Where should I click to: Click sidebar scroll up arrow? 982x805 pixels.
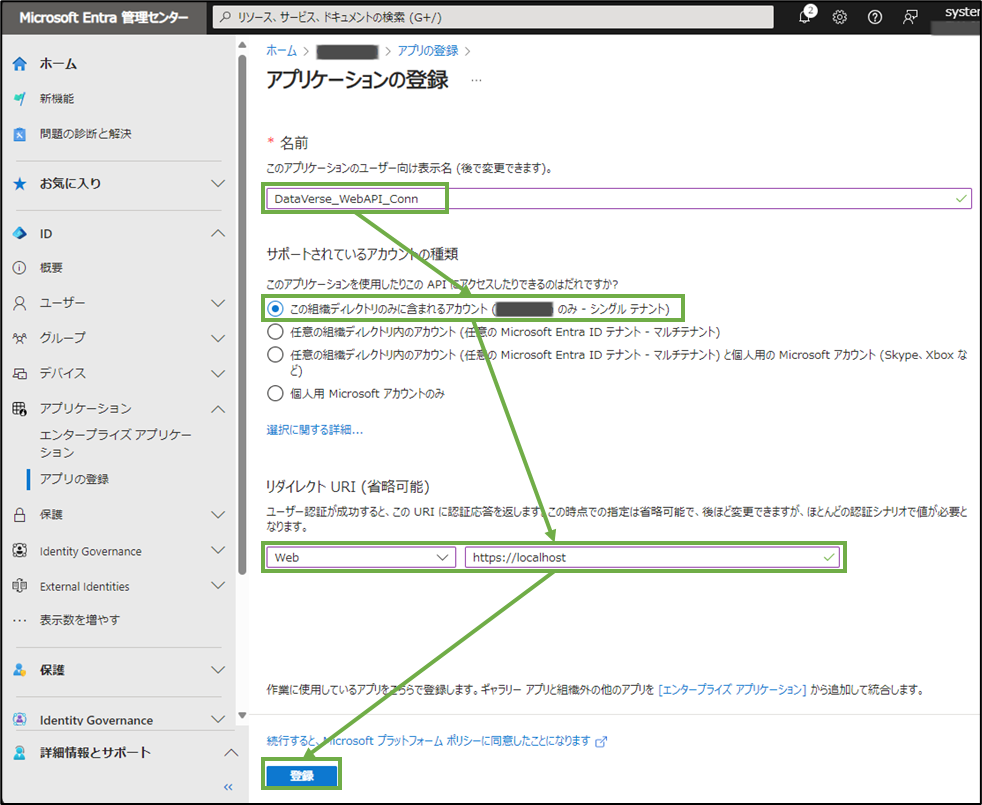242,45
